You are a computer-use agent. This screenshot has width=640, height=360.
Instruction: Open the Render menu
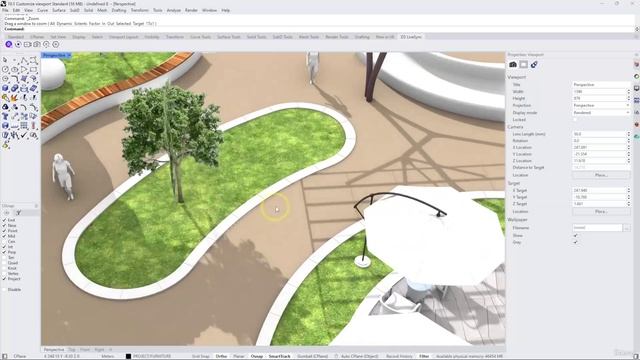coord(191,10)
